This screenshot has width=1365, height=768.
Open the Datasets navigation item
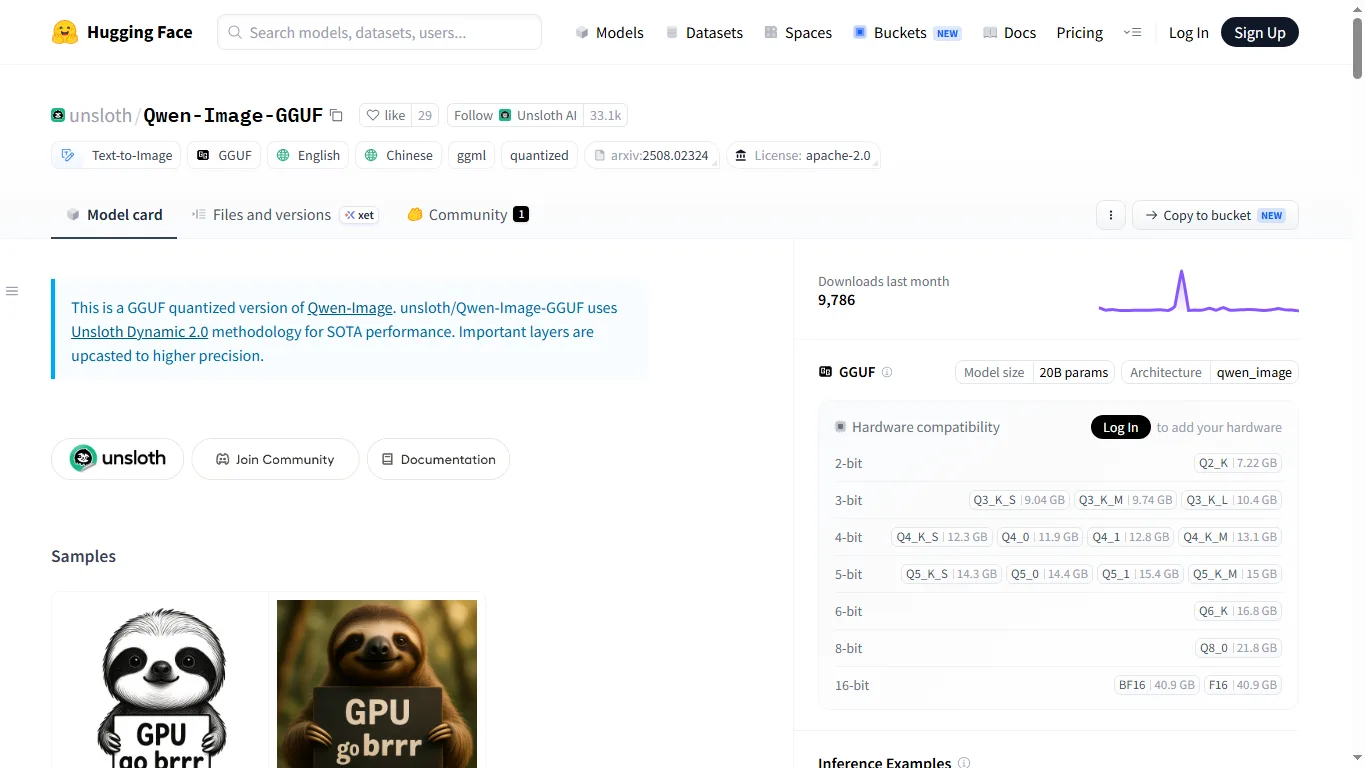(x=704, y=32)
